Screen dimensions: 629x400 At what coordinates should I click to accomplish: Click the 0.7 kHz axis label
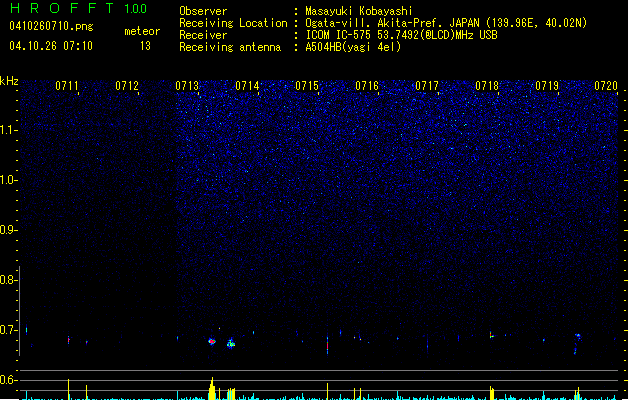(x=9, y=330)
